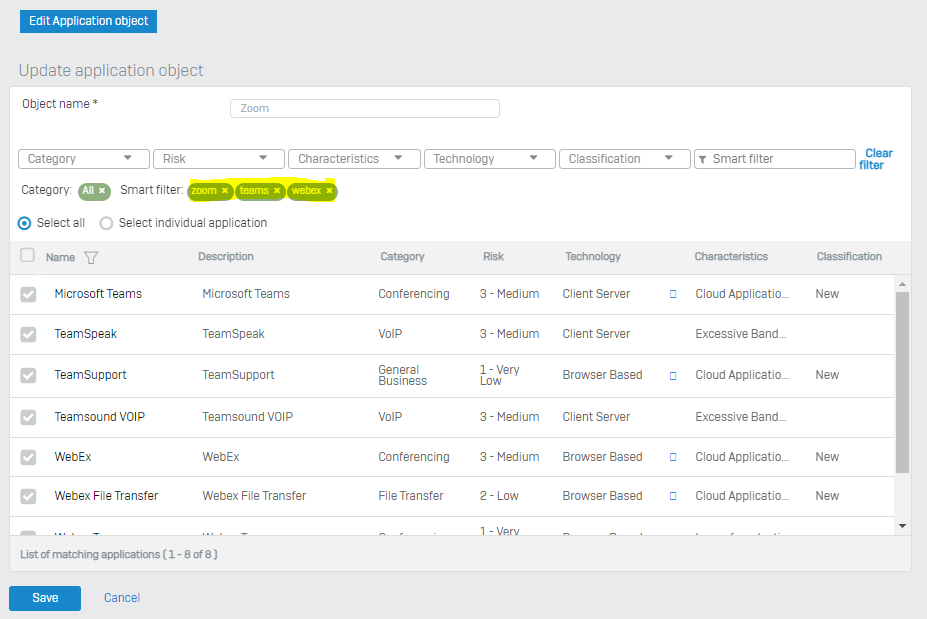Click the Object name field
This screenshot has height=619, width=927.
pyautogui.click(x=365, y=108)
